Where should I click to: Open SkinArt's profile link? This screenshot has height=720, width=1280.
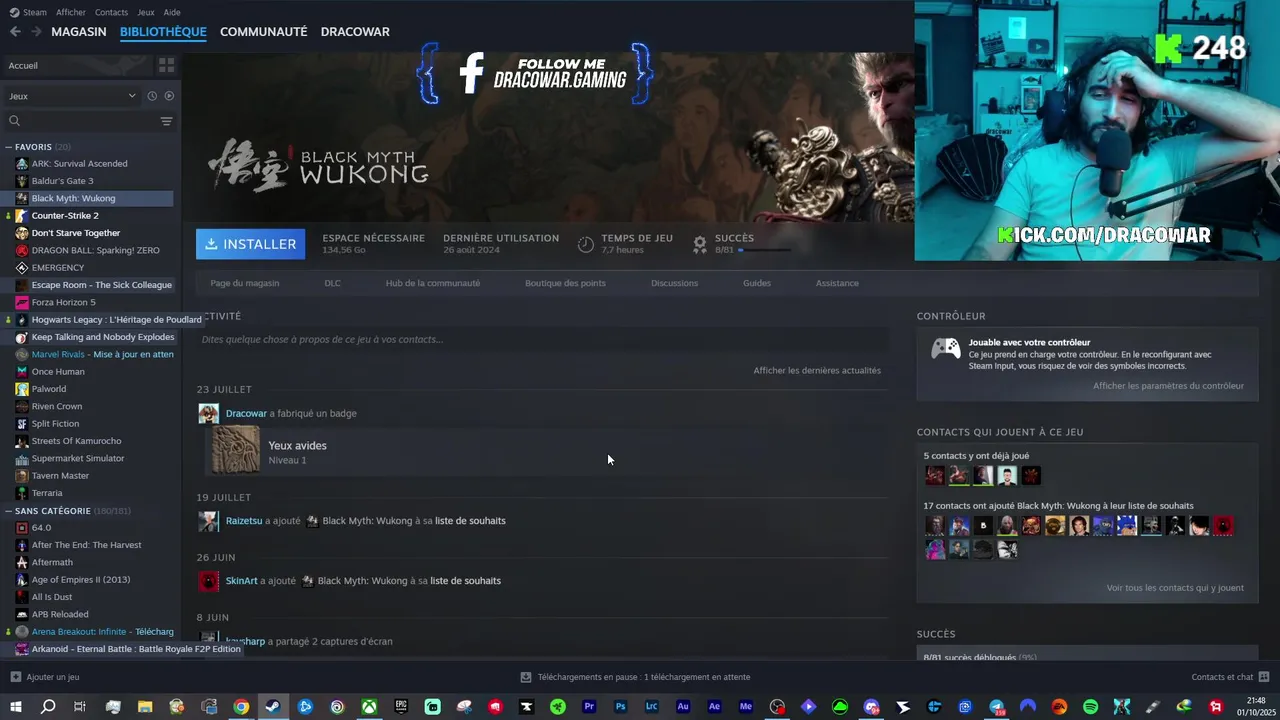pos(241,581)
